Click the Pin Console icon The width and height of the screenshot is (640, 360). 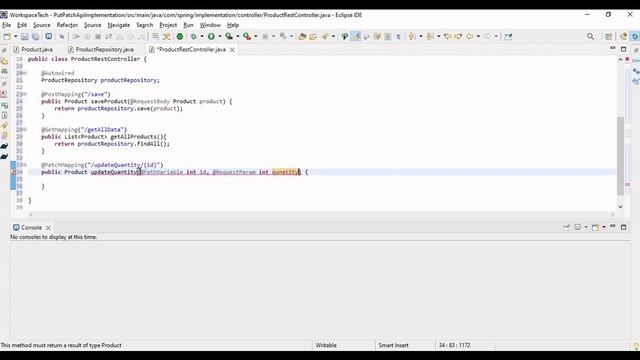point(566,227)
